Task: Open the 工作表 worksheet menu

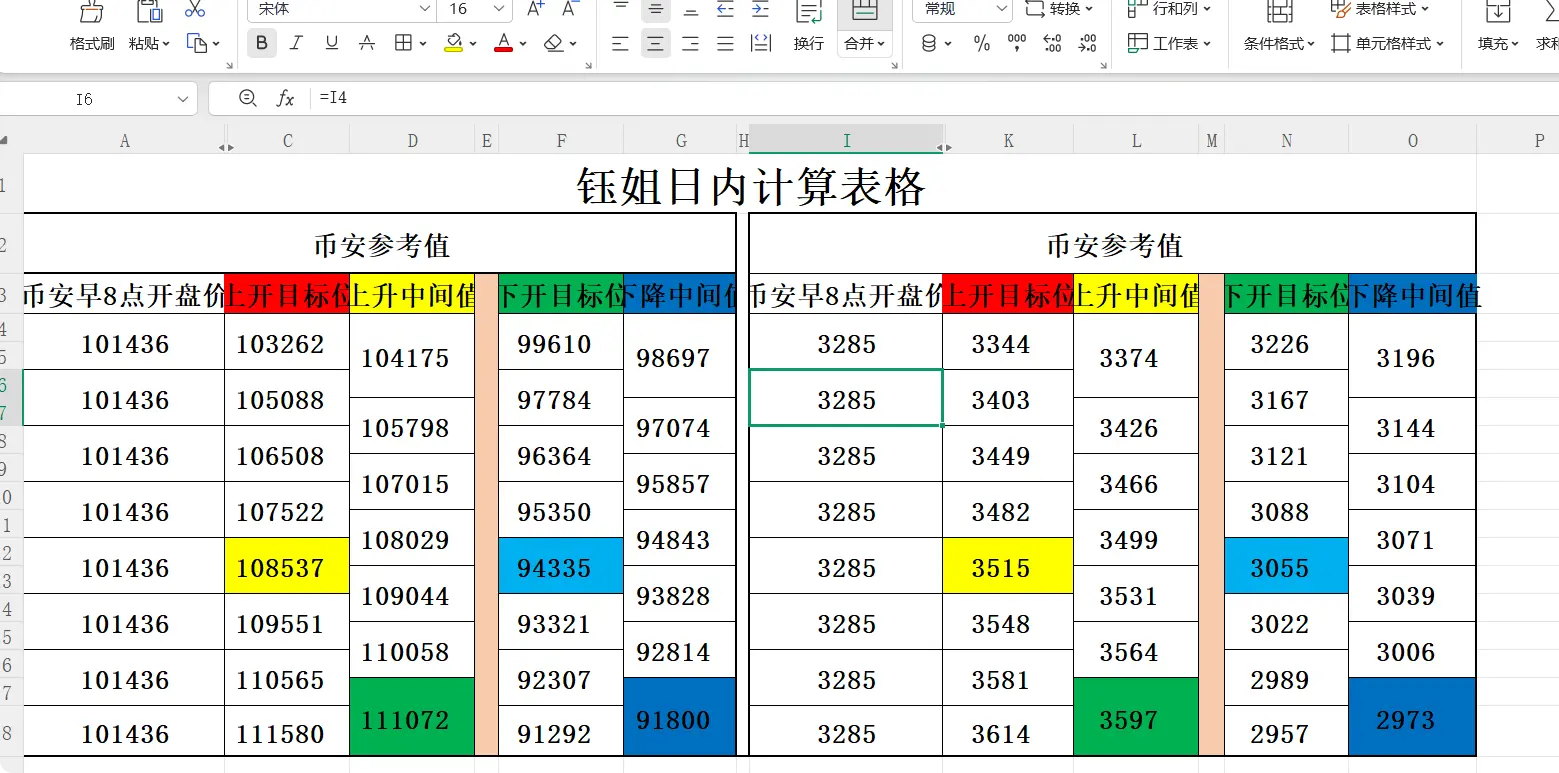Action: click(x=1168, y=43)
